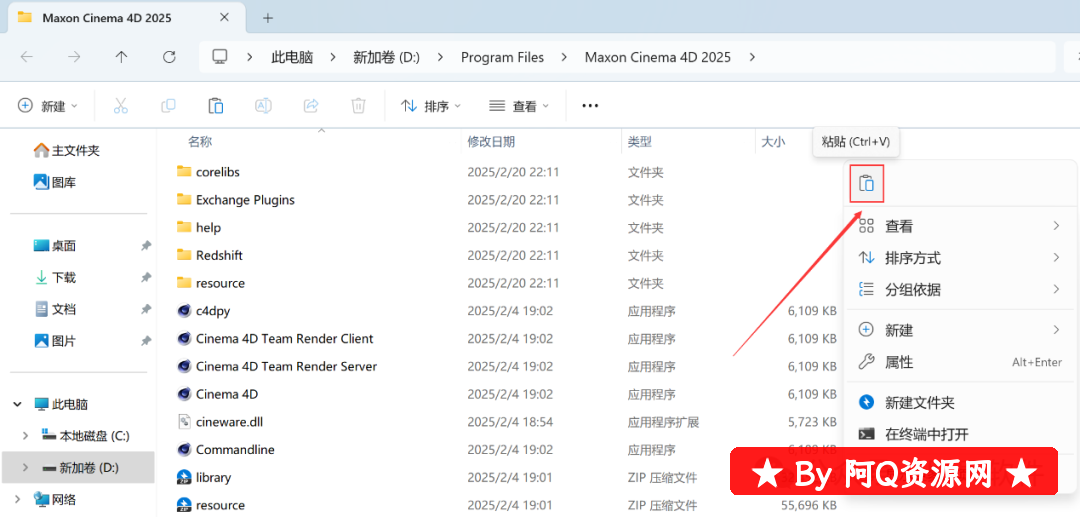This screenshot has width=1080, height=517.
Task: Select the help folder name
Action: tap(208, 227)
